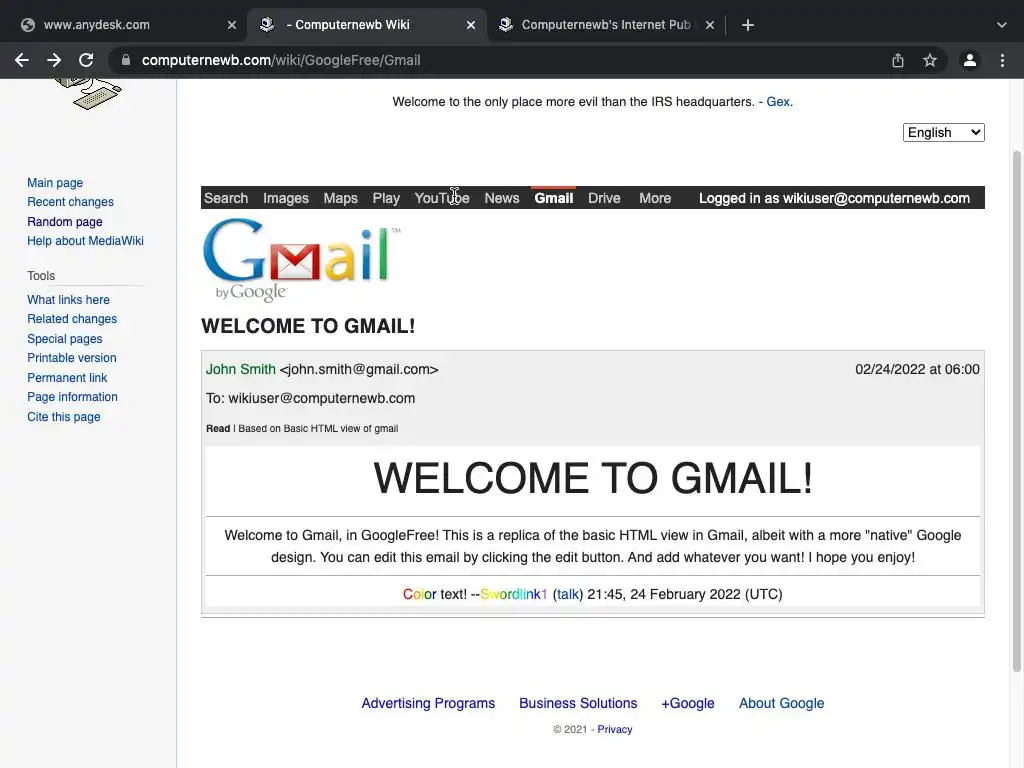Open the Gex link in the tagline
The image size is (1024, 768).
tap(778, 102)
